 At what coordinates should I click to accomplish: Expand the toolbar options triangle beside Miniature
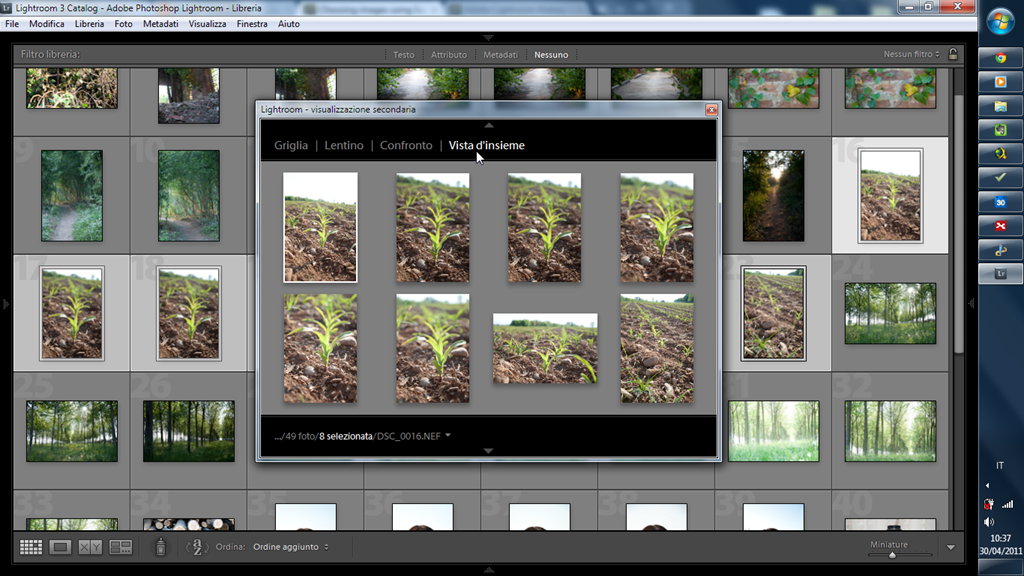951,547
